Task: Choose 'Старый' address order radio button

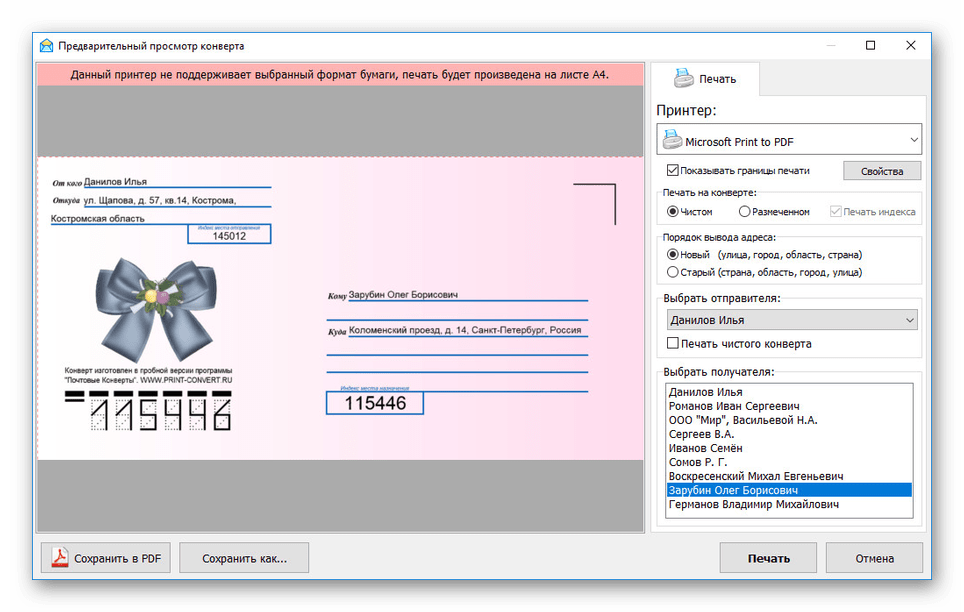Action: (x=673, y=272)
